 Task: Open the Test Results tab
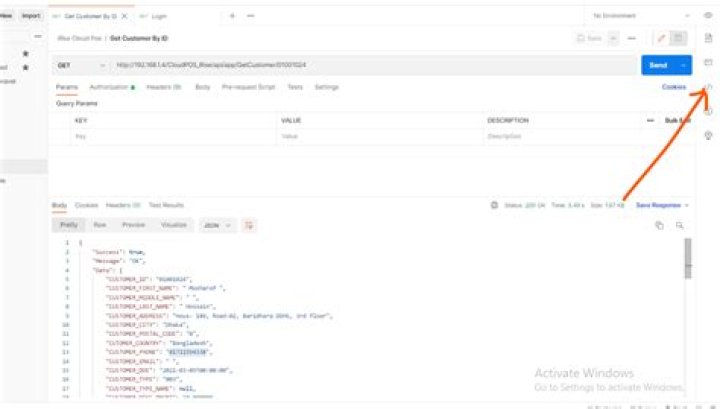[x=166, y=205]
